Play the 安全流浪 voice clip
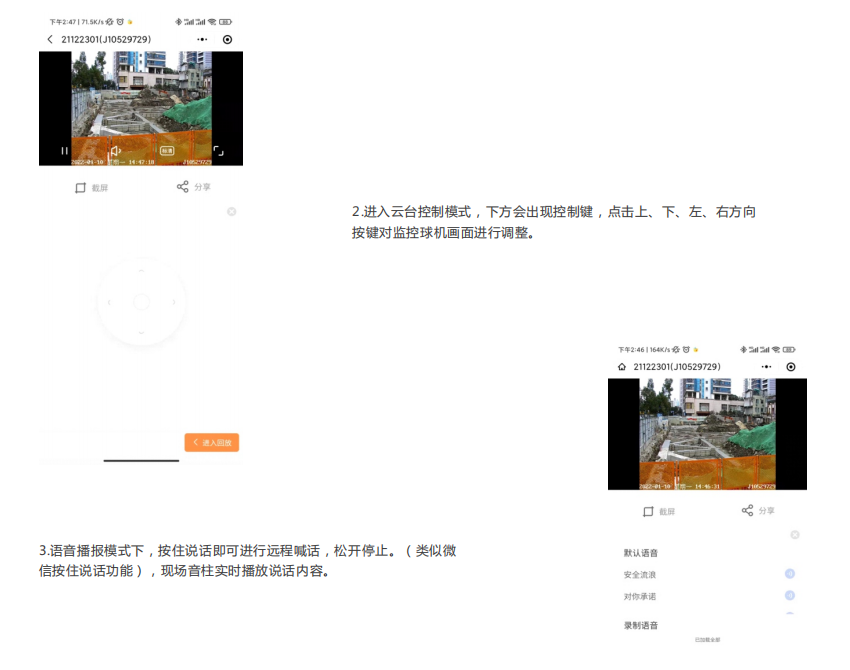This screenshot has height=670, width=850. tap(790, 574)
